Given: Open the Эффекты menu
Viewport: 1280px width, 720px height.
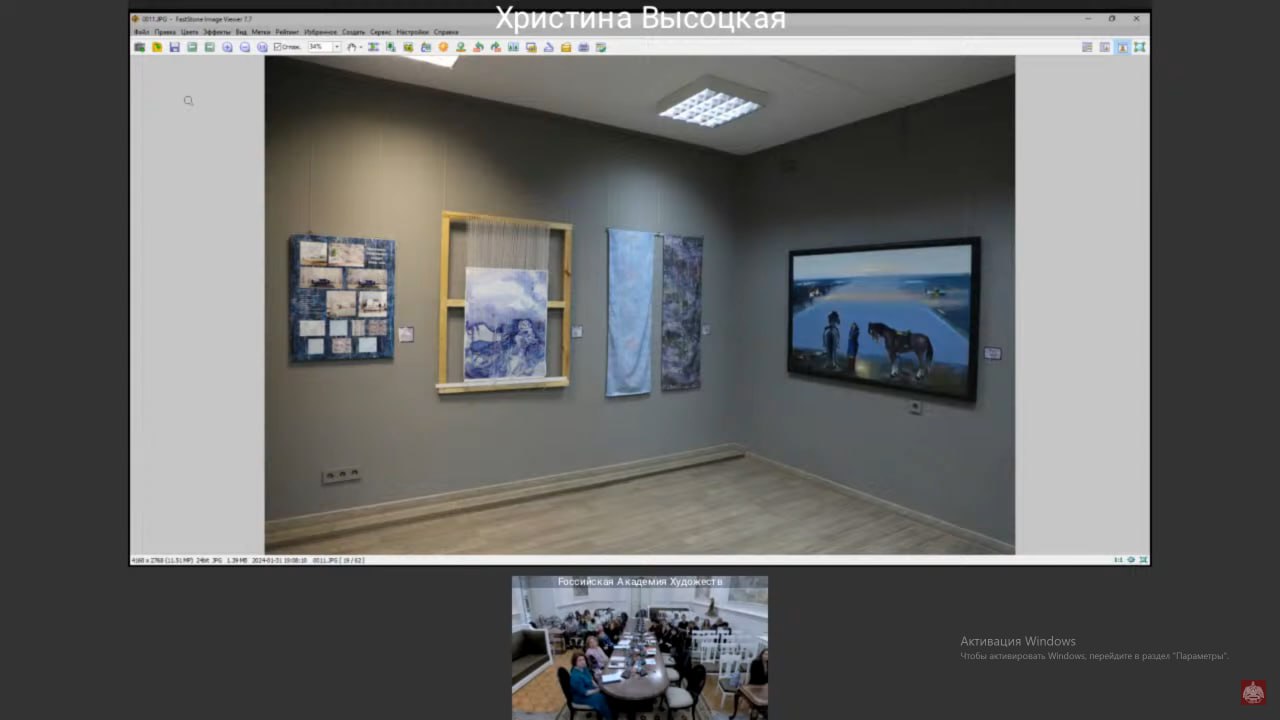Looking at the screenshot, I should point(216,32).
